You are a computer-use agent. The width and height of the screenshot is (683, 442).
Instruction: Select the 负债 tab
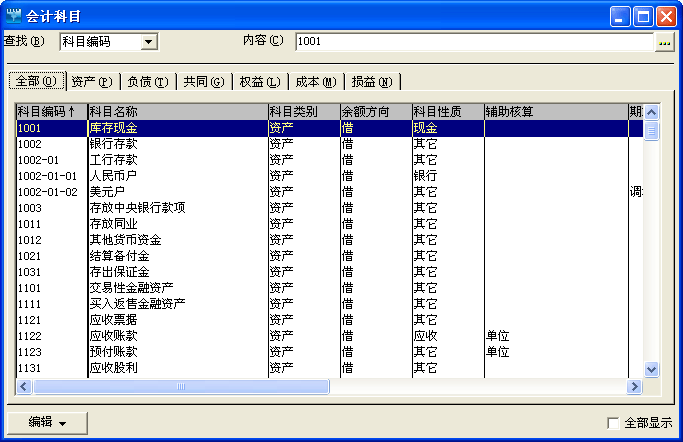click(147, 81)
